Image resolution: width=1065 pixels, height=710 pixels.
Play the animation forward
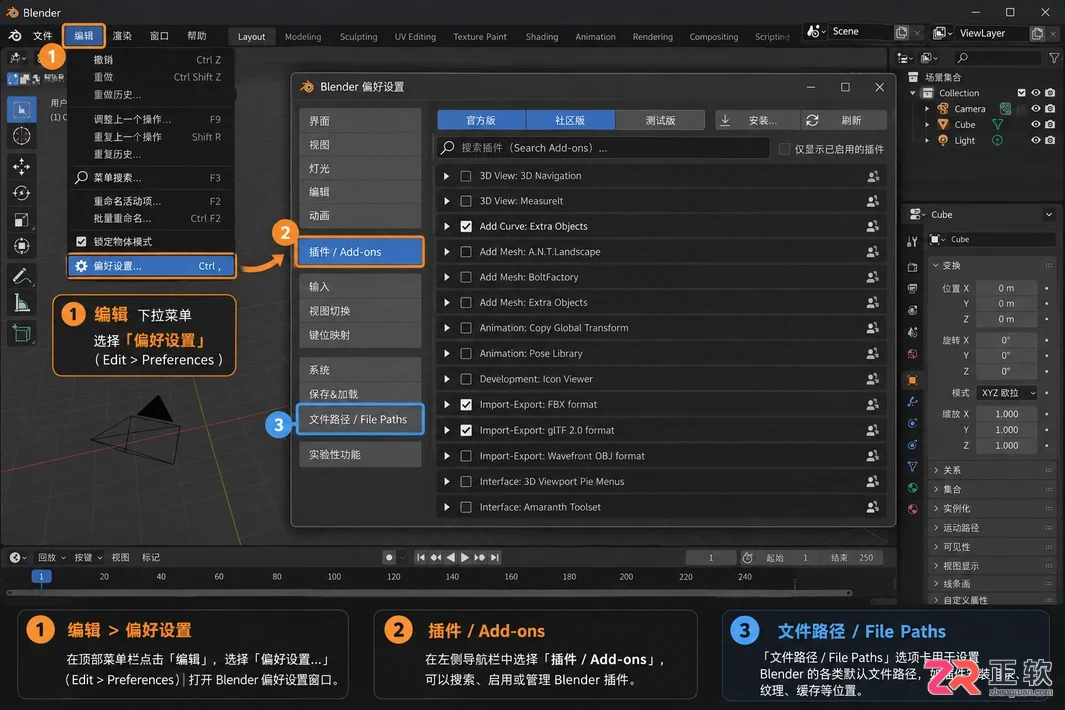click(x=465, y=557)
